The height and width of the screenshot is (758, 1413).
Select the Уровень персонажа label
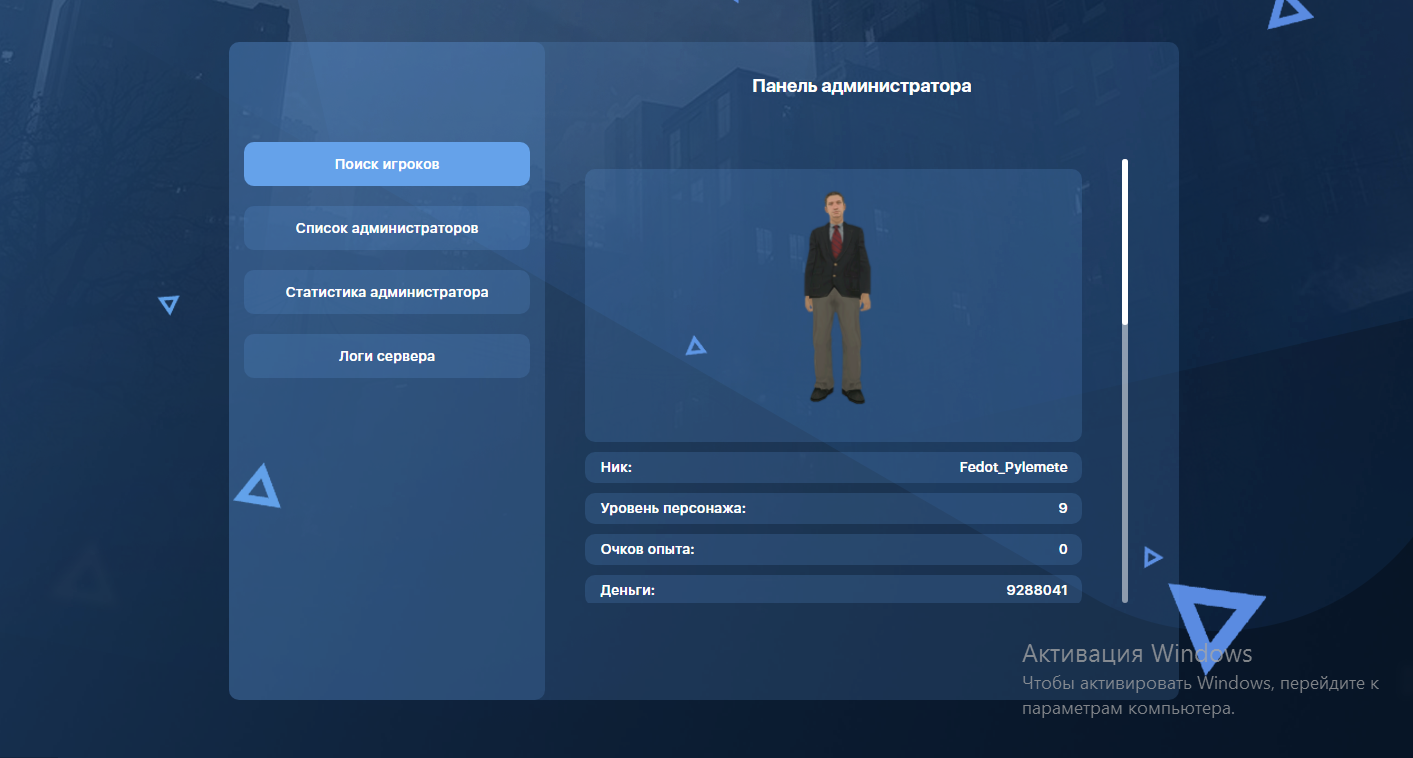(673, 508)
